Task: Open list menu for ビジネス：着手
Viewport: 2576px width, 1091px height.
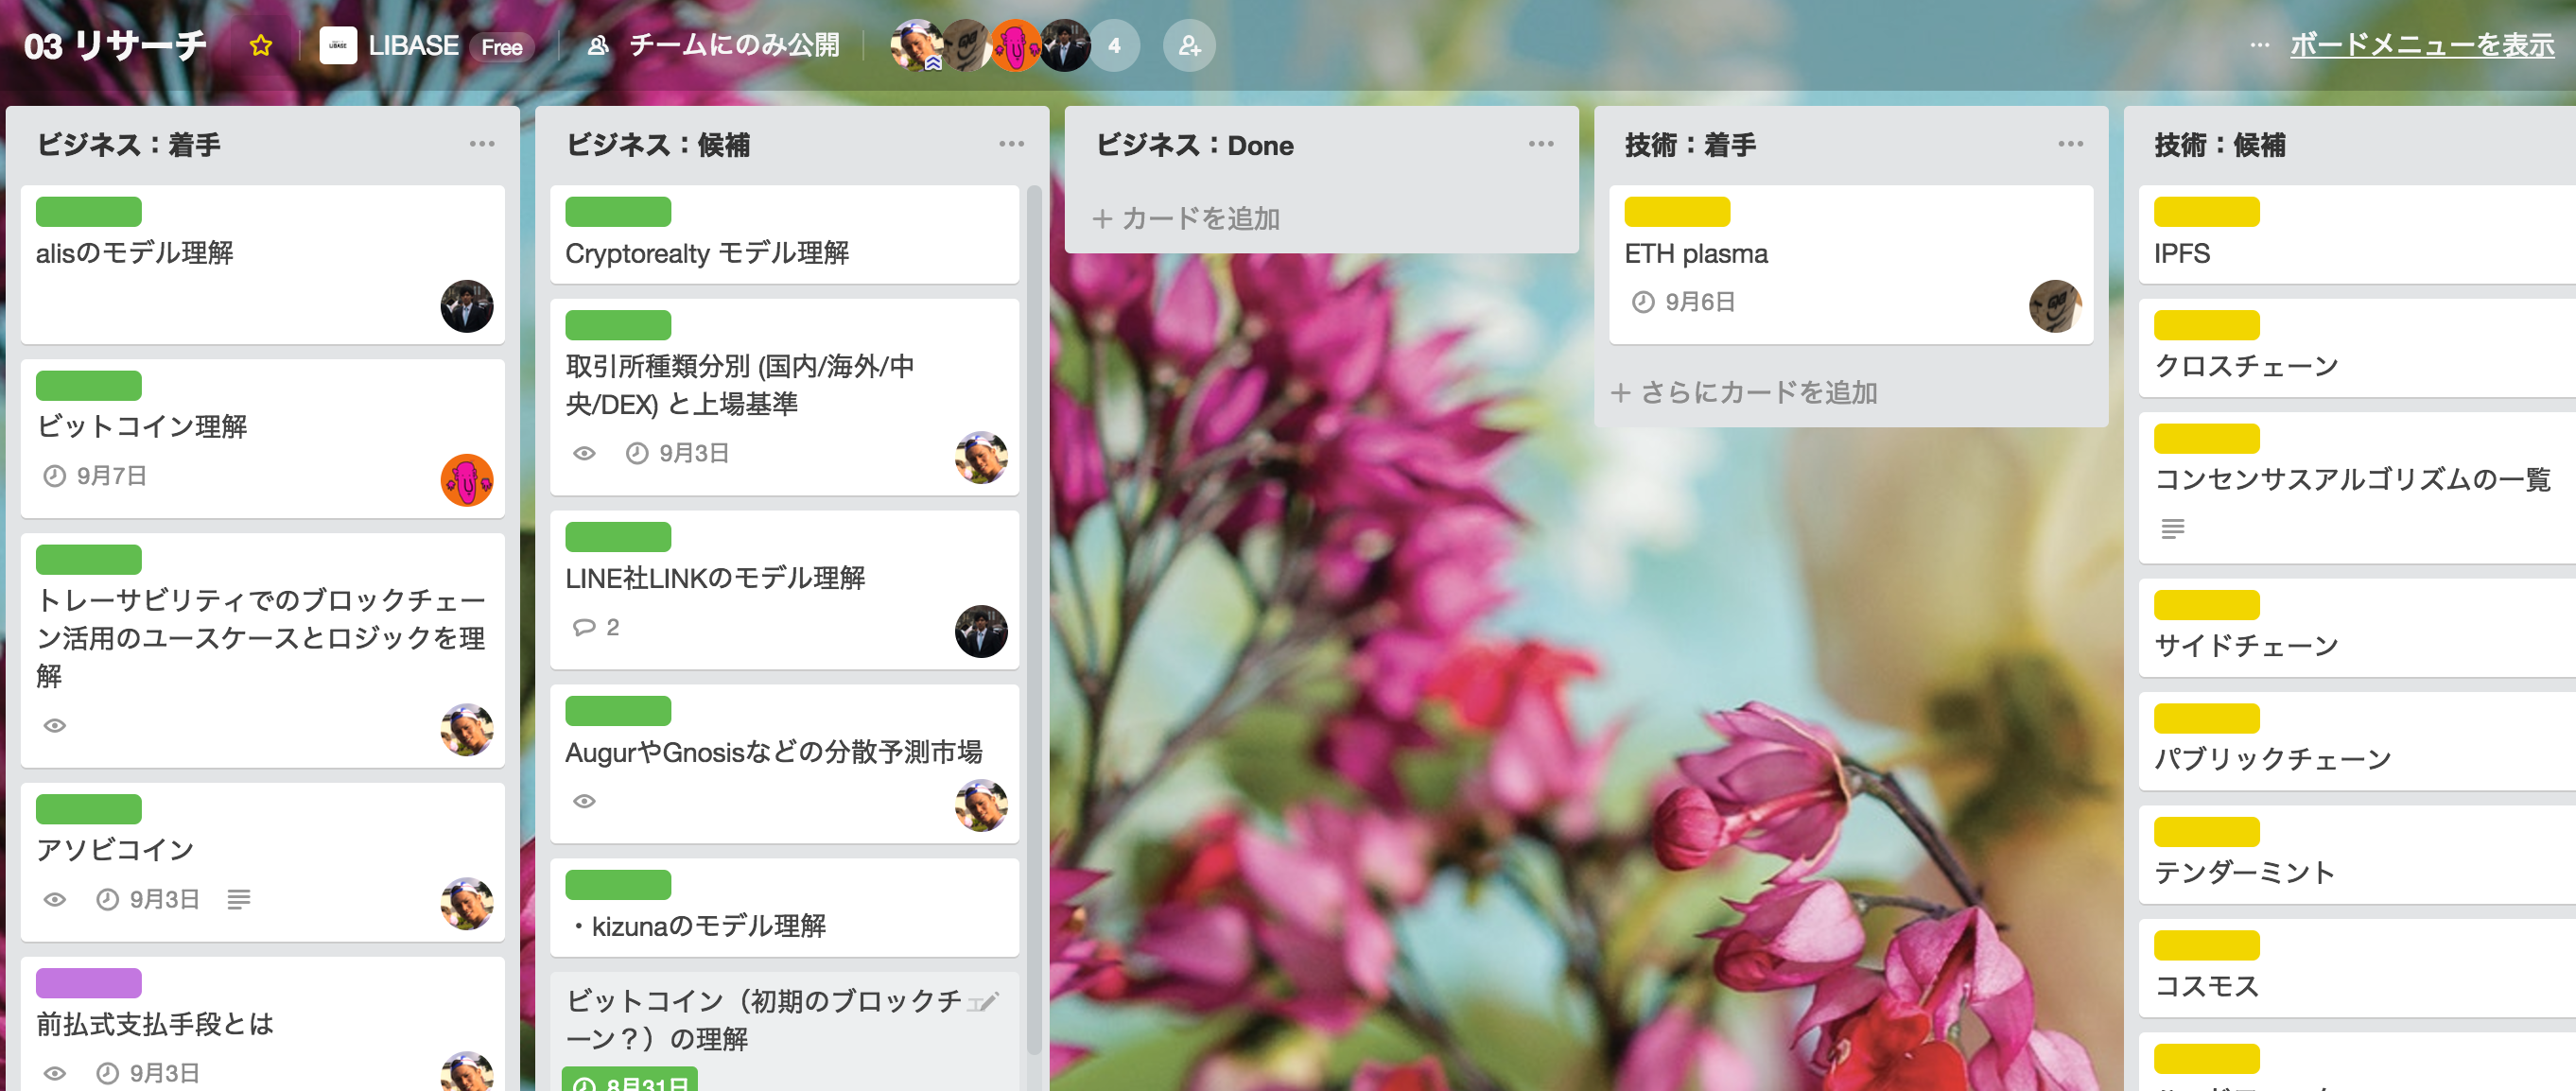Action: (482, 144)
